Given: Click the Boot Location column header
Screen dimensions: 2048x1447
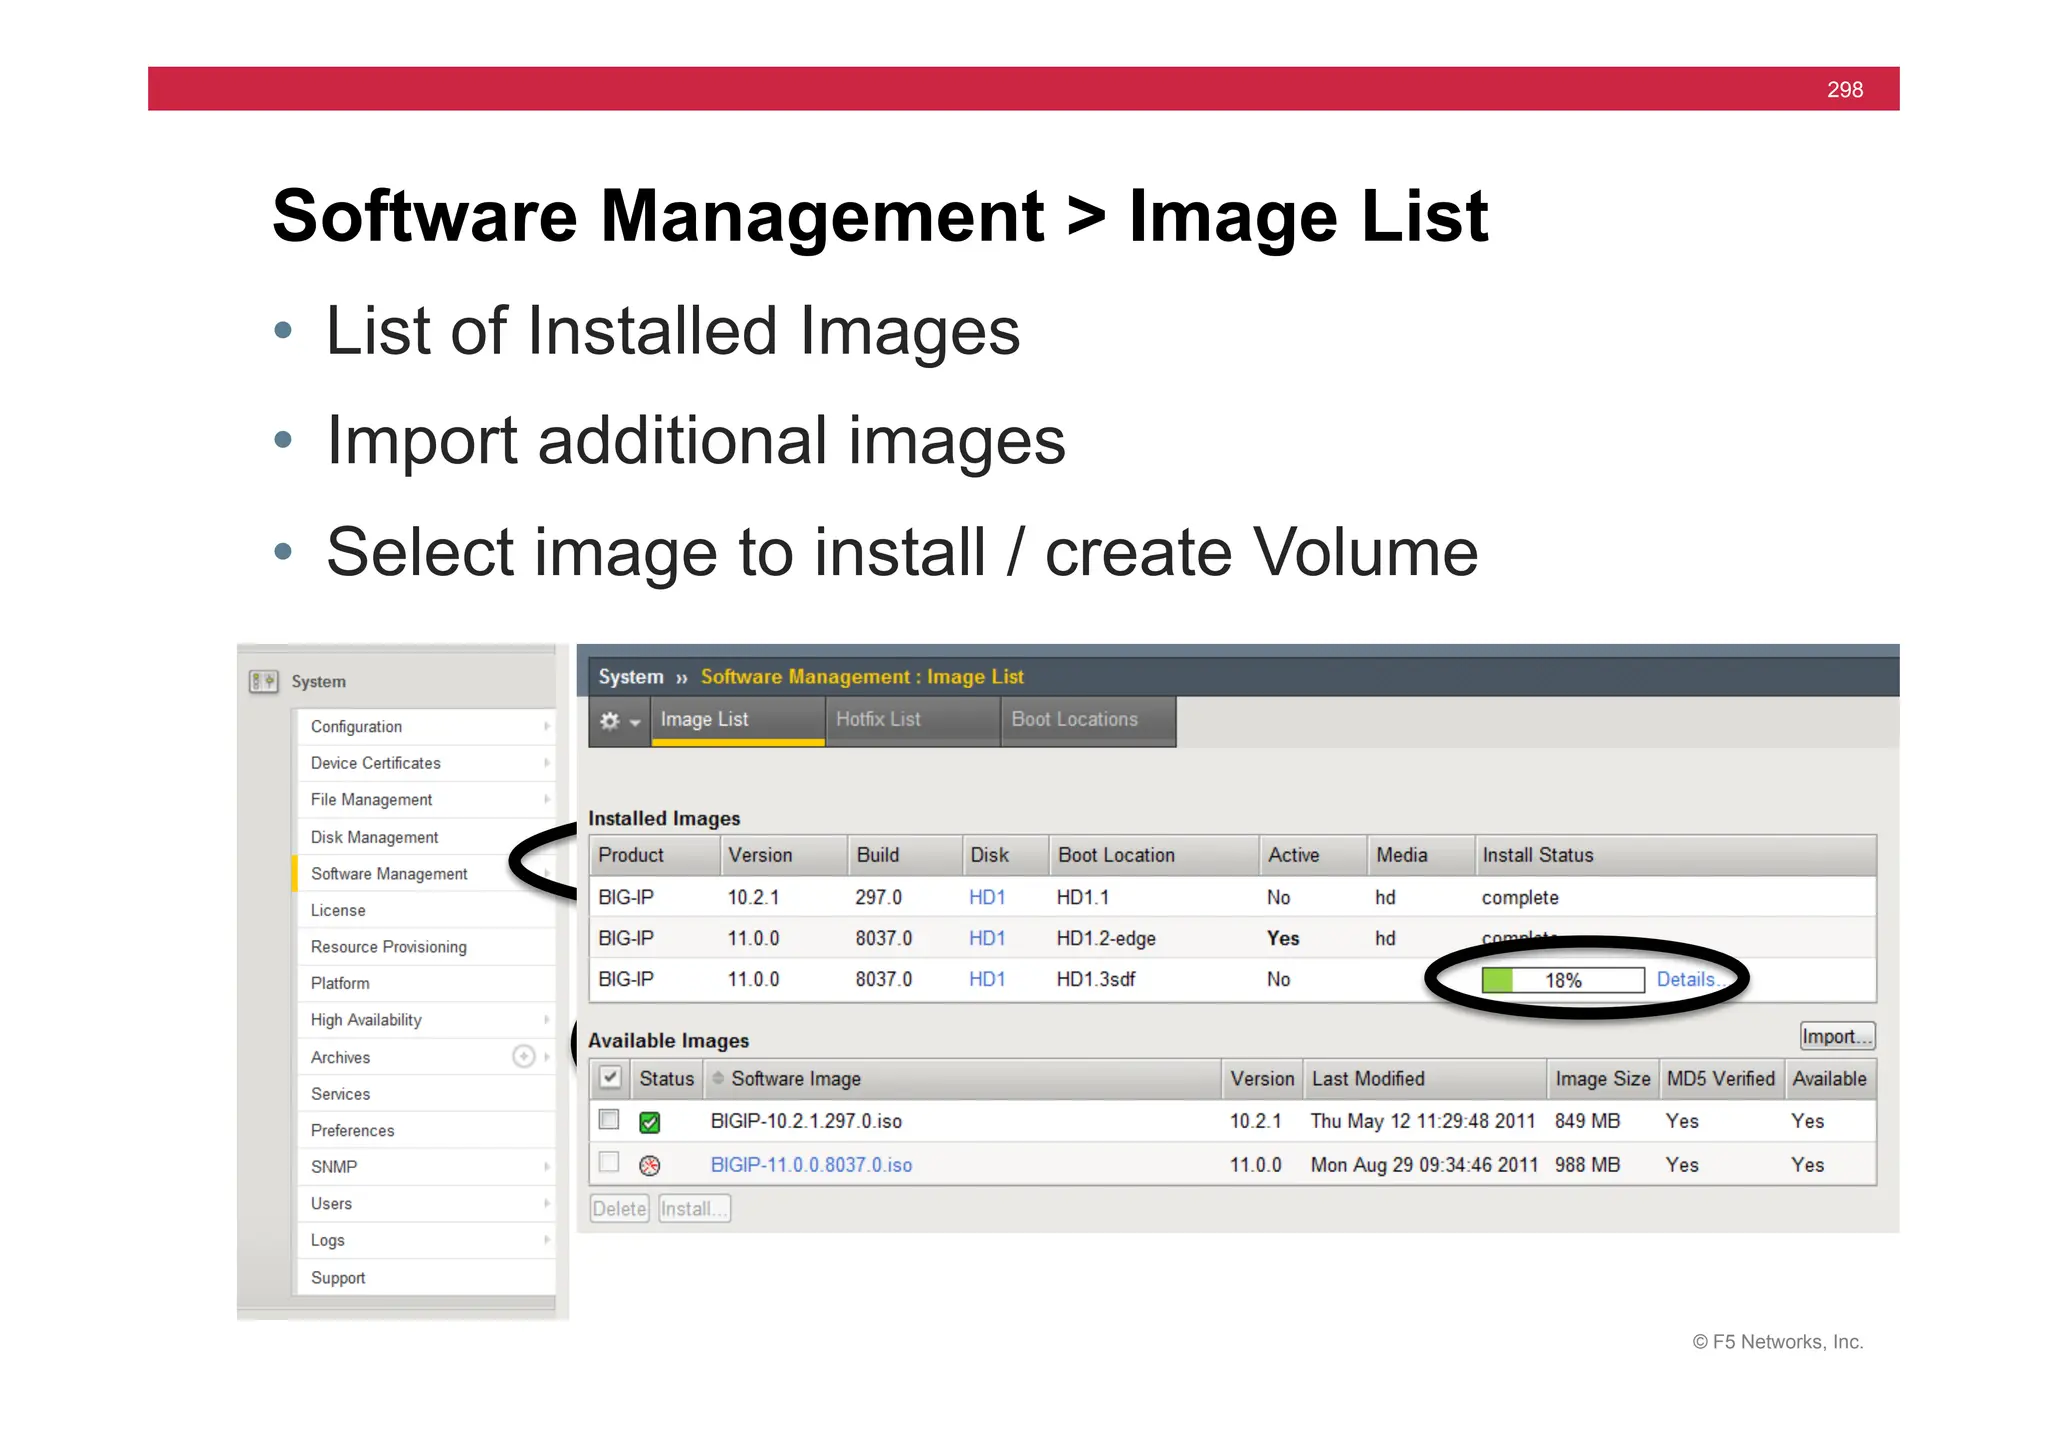Looking at the screenshot, I should 1154,856.
